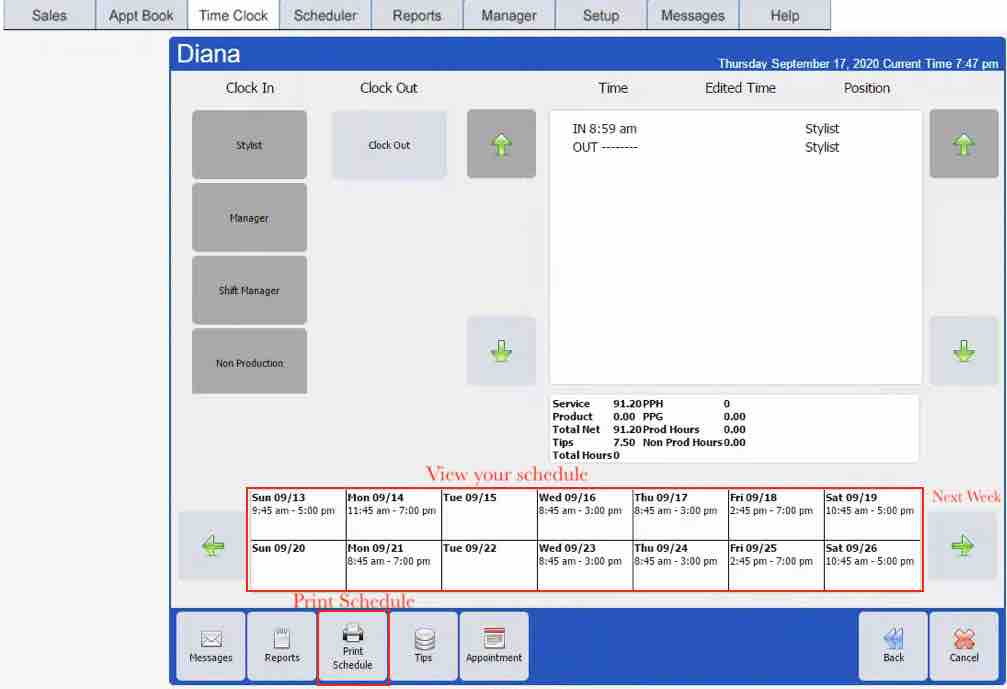Click the Clock Out column header
Viewport: 1007px width, 689px height.
point(389,88)
